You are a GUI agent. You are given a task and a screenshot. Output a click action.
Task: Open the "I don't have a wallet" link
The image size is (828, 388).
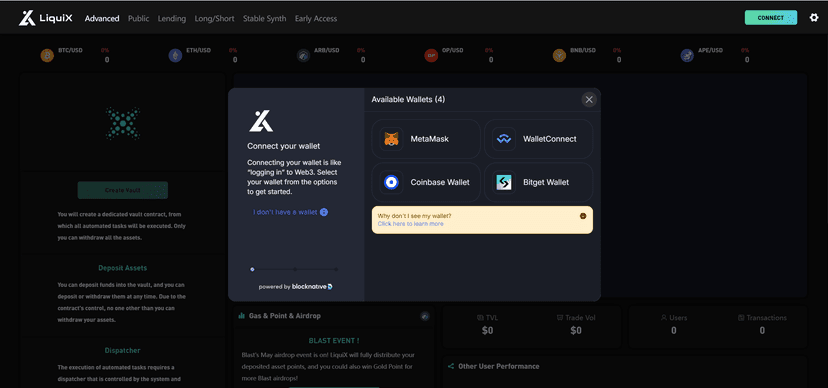(290, 212)
